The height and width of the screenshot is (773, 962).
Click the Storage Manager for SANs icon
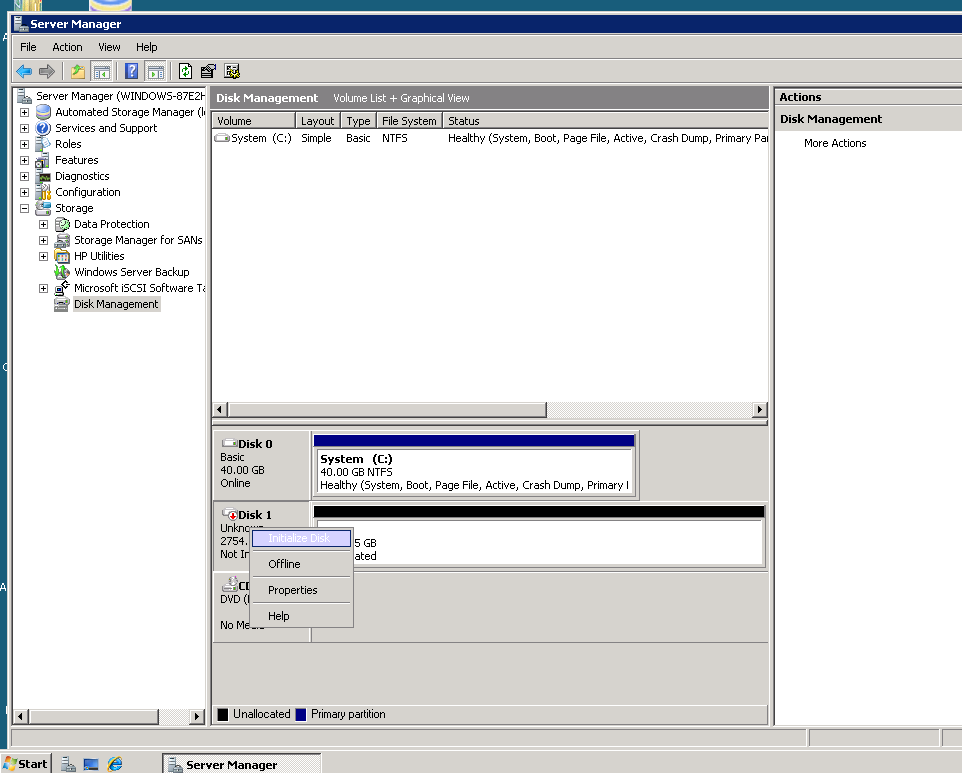(62, 240)
